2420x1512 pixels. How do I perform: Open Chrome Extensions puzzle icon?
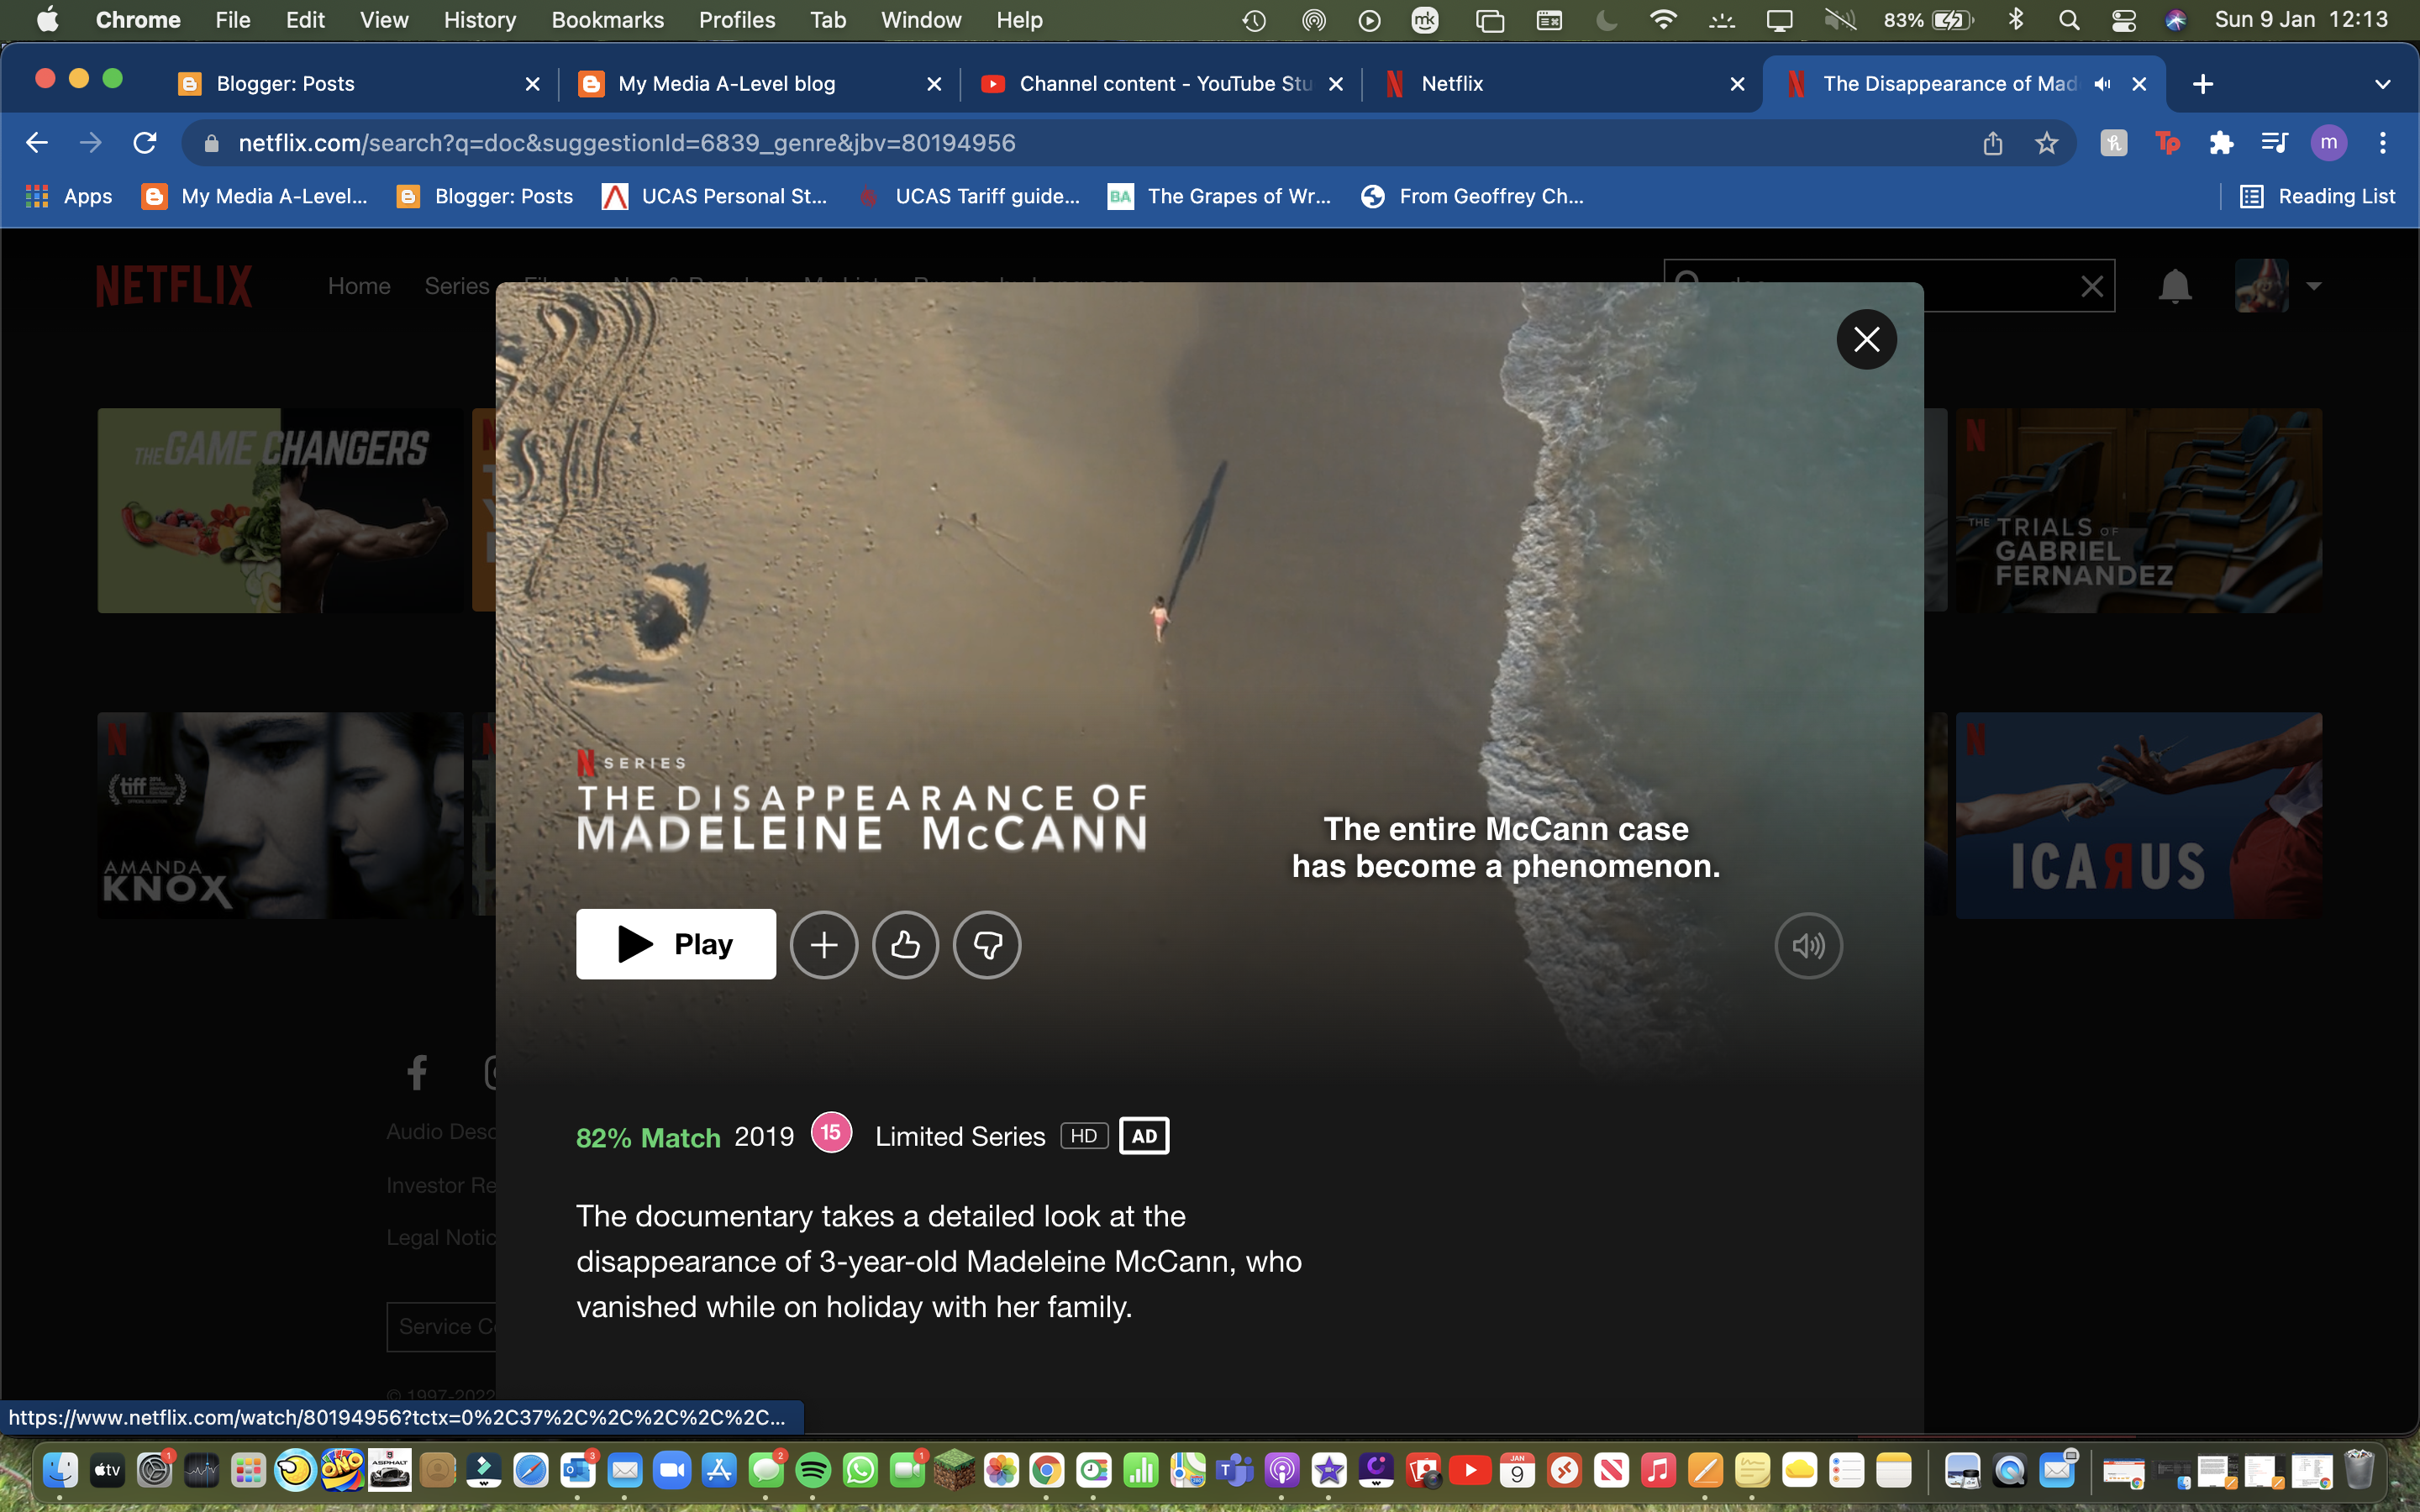coord(2221,143)
